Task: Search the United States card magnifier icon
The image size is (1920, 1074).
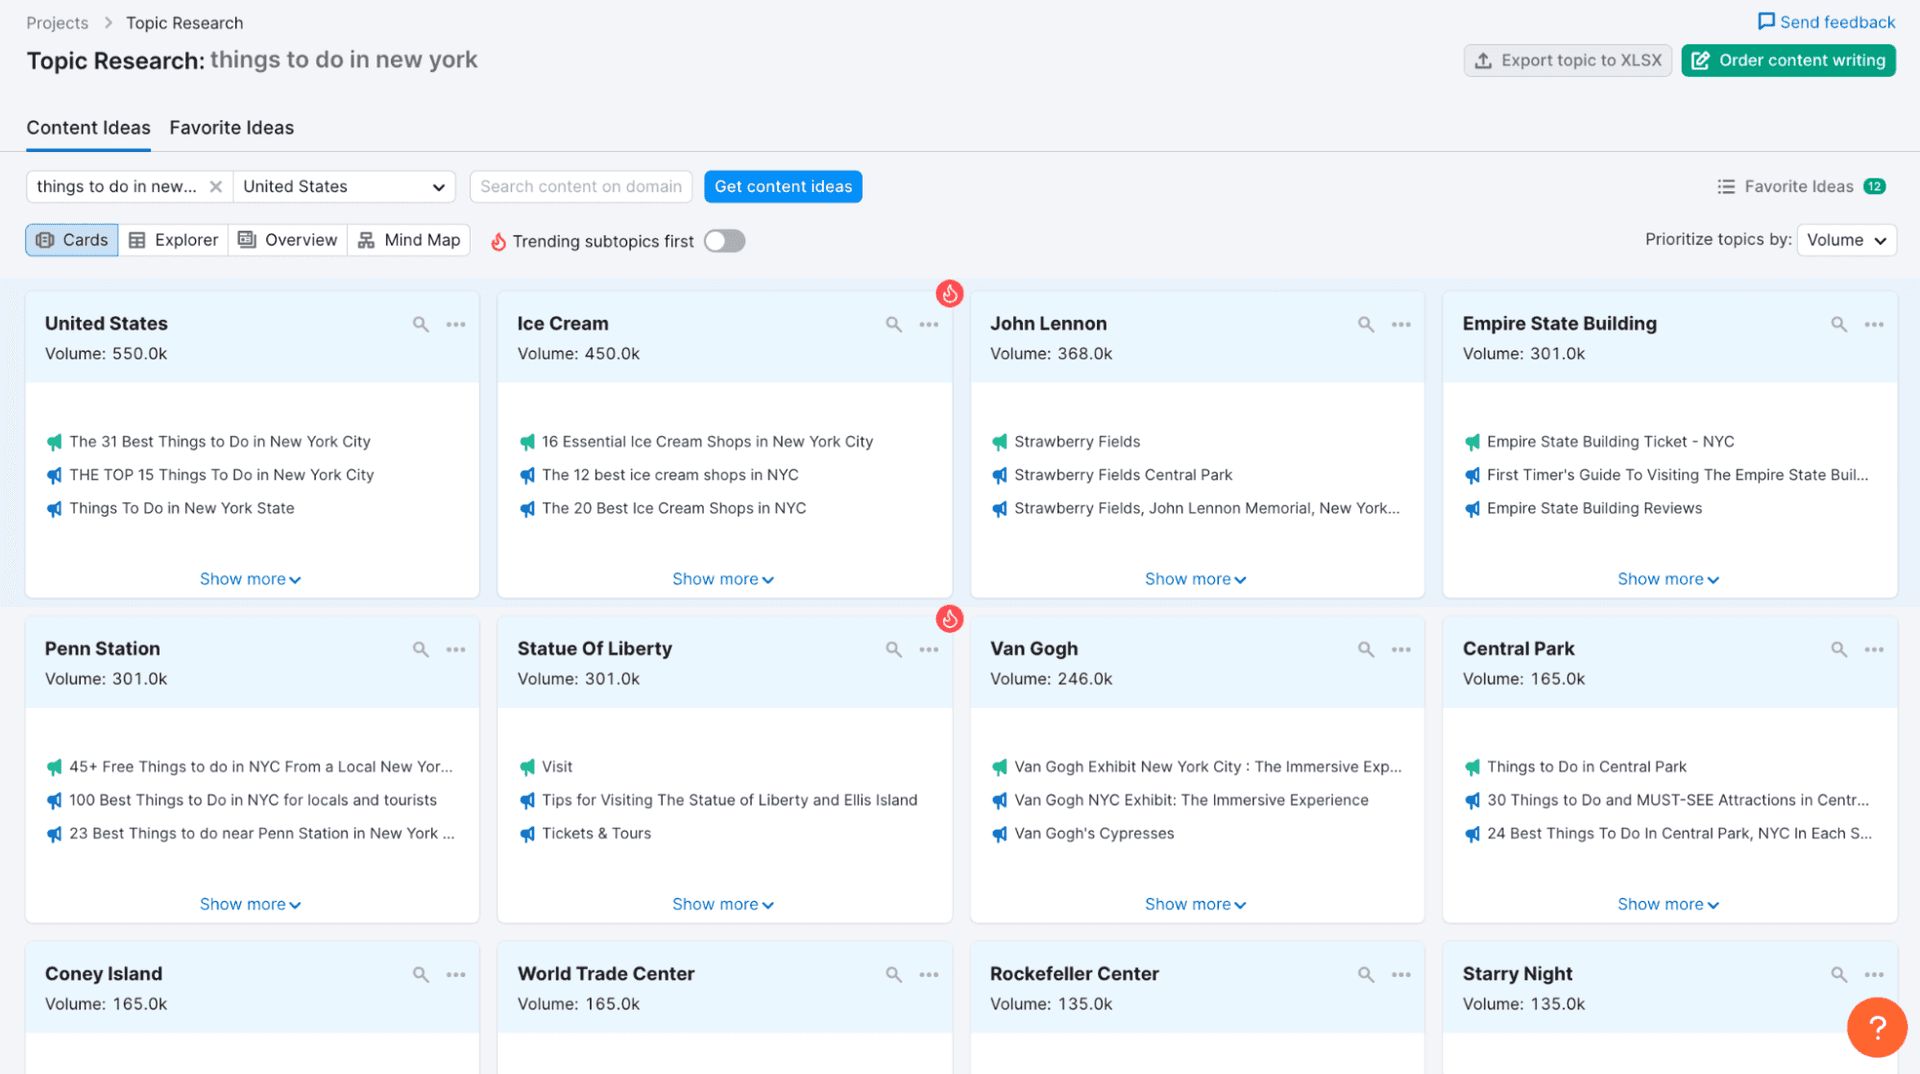Action: [x=421, y=324]
